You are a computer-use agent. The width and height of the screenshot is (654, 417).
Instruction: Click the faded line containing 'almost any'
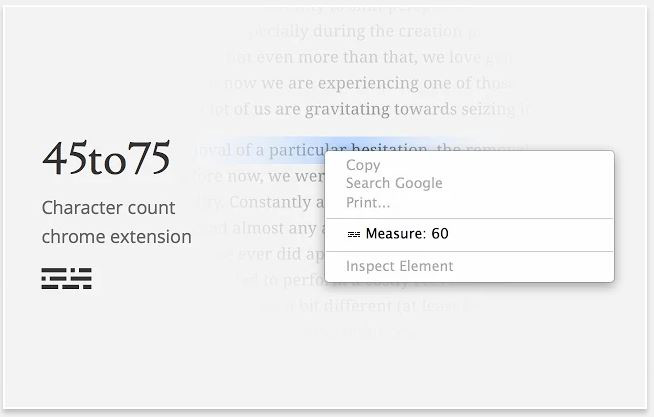265,228
